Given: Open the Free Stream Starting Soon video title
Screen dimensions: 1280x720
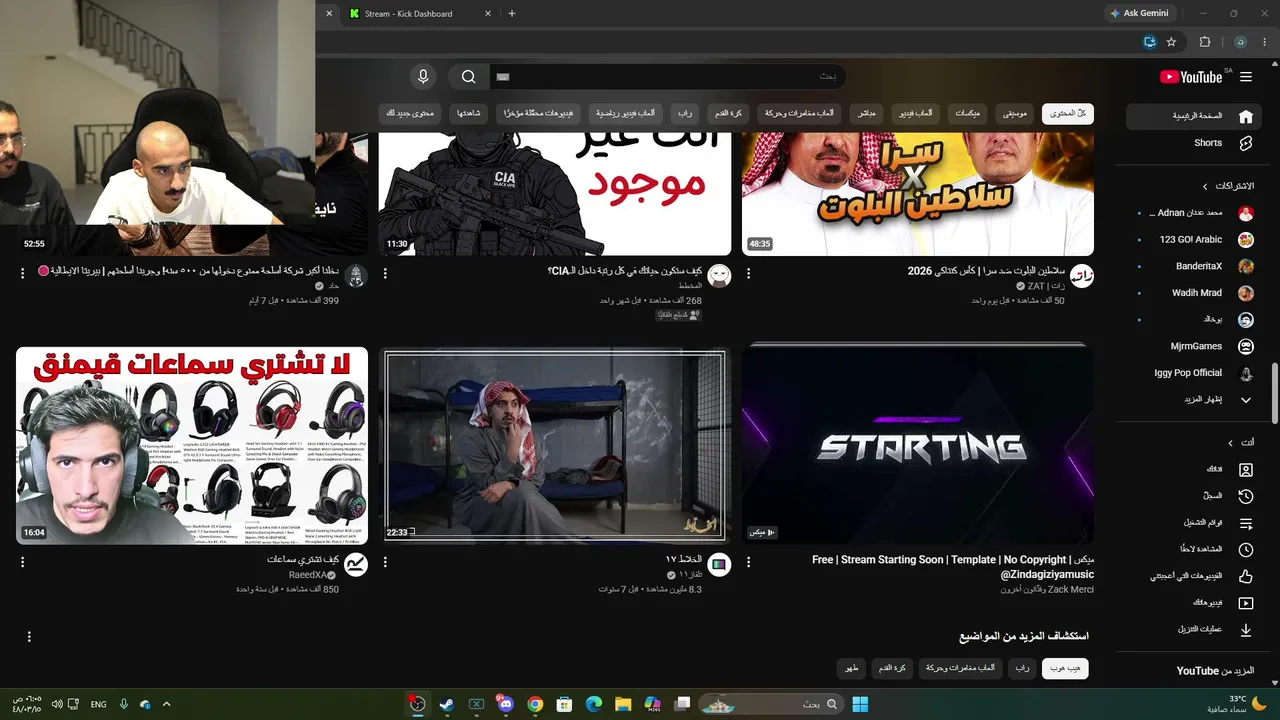Looking at the screenshot, I should click(953, 567).
